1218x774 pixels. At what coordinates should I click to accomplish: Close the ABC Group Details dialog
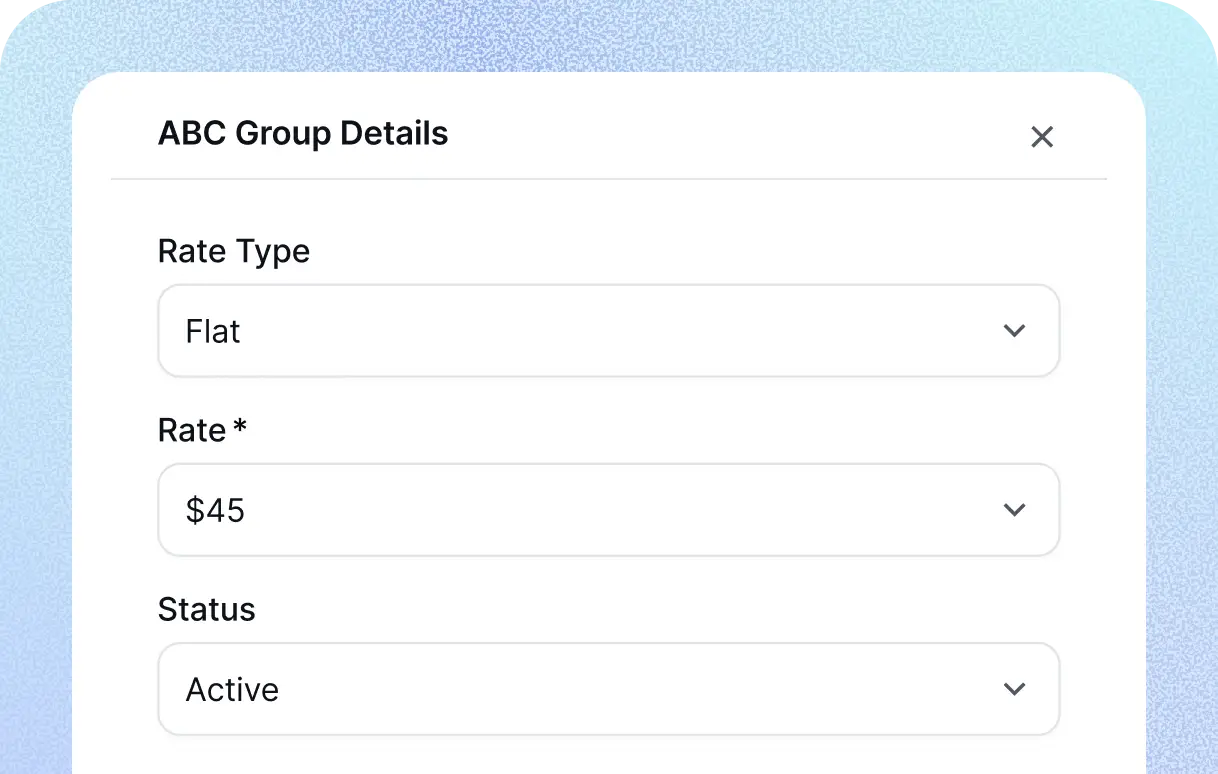[1042, 137]
